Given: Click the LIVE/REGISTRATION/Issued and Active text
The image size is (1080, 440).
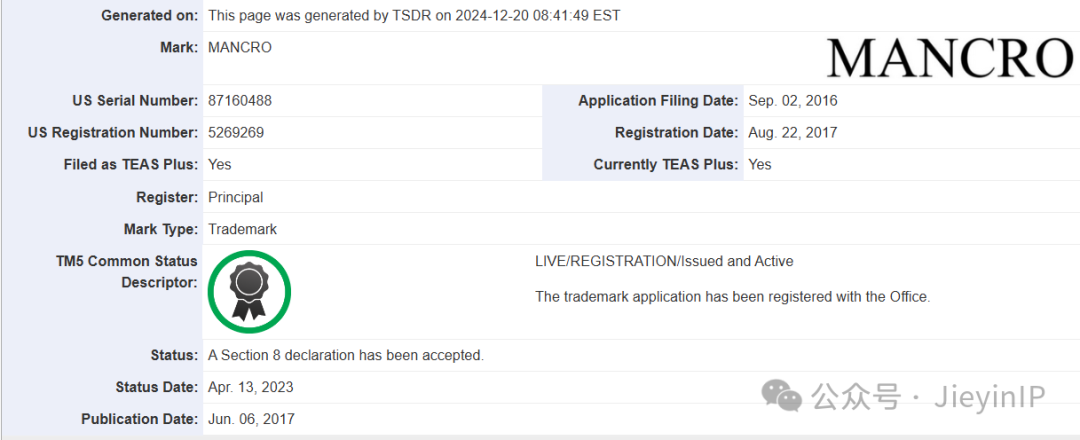Looking at the screenshot, I should pos(664,261).
